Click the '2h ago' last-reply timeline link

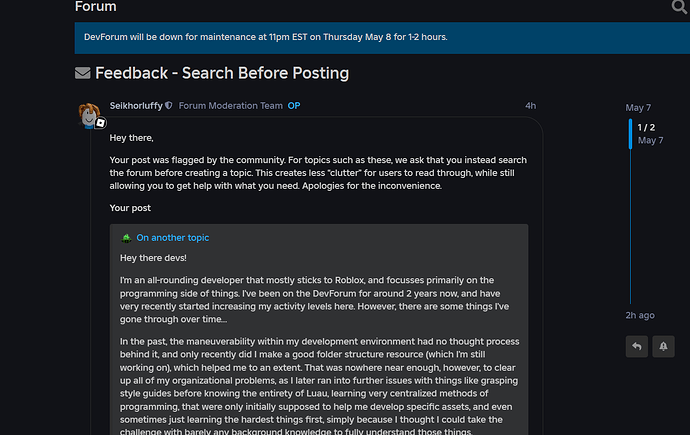[640, 315]
